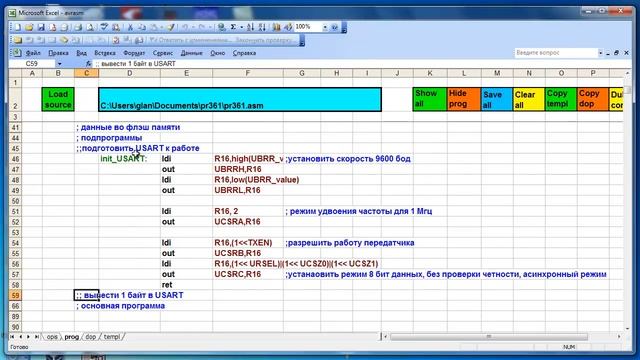Activate the Format Painter brush

point(171,27)
